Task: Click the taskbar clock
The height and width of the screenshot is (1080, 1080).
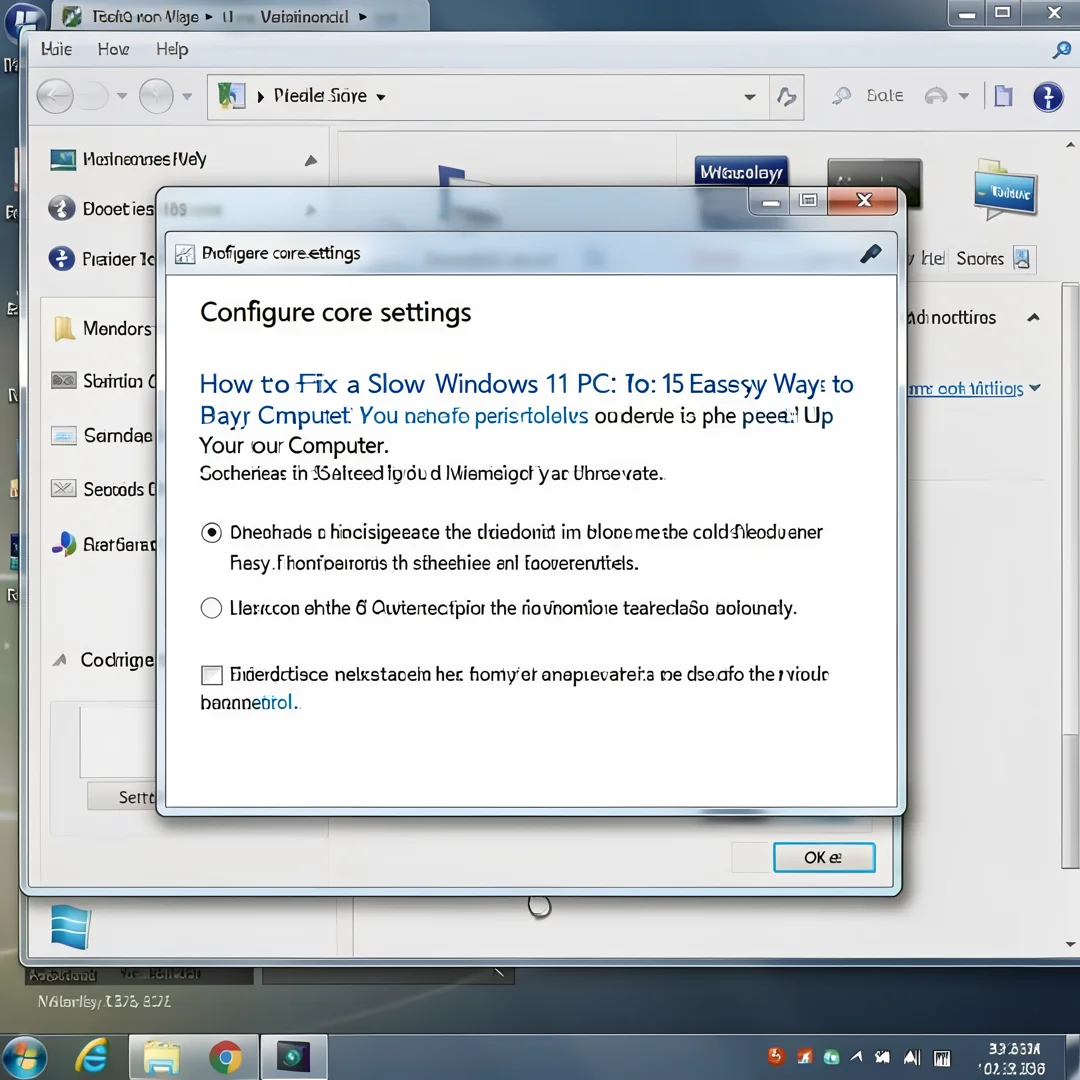Action: click(1012, 1058)
